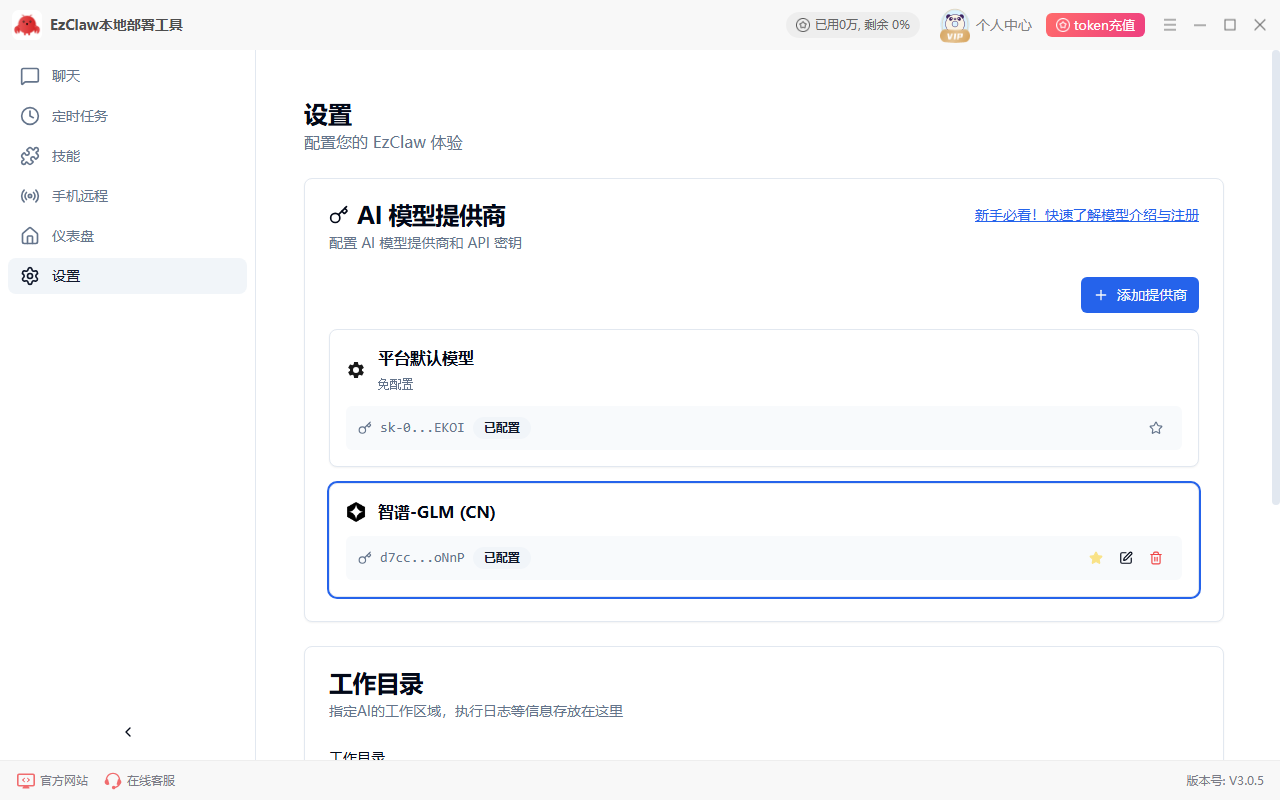The height and width of the screenshot is (800, 1280).
Task: Click the 仪表盘 home icon
Action: pyautogui.click(x=30, y=236)
